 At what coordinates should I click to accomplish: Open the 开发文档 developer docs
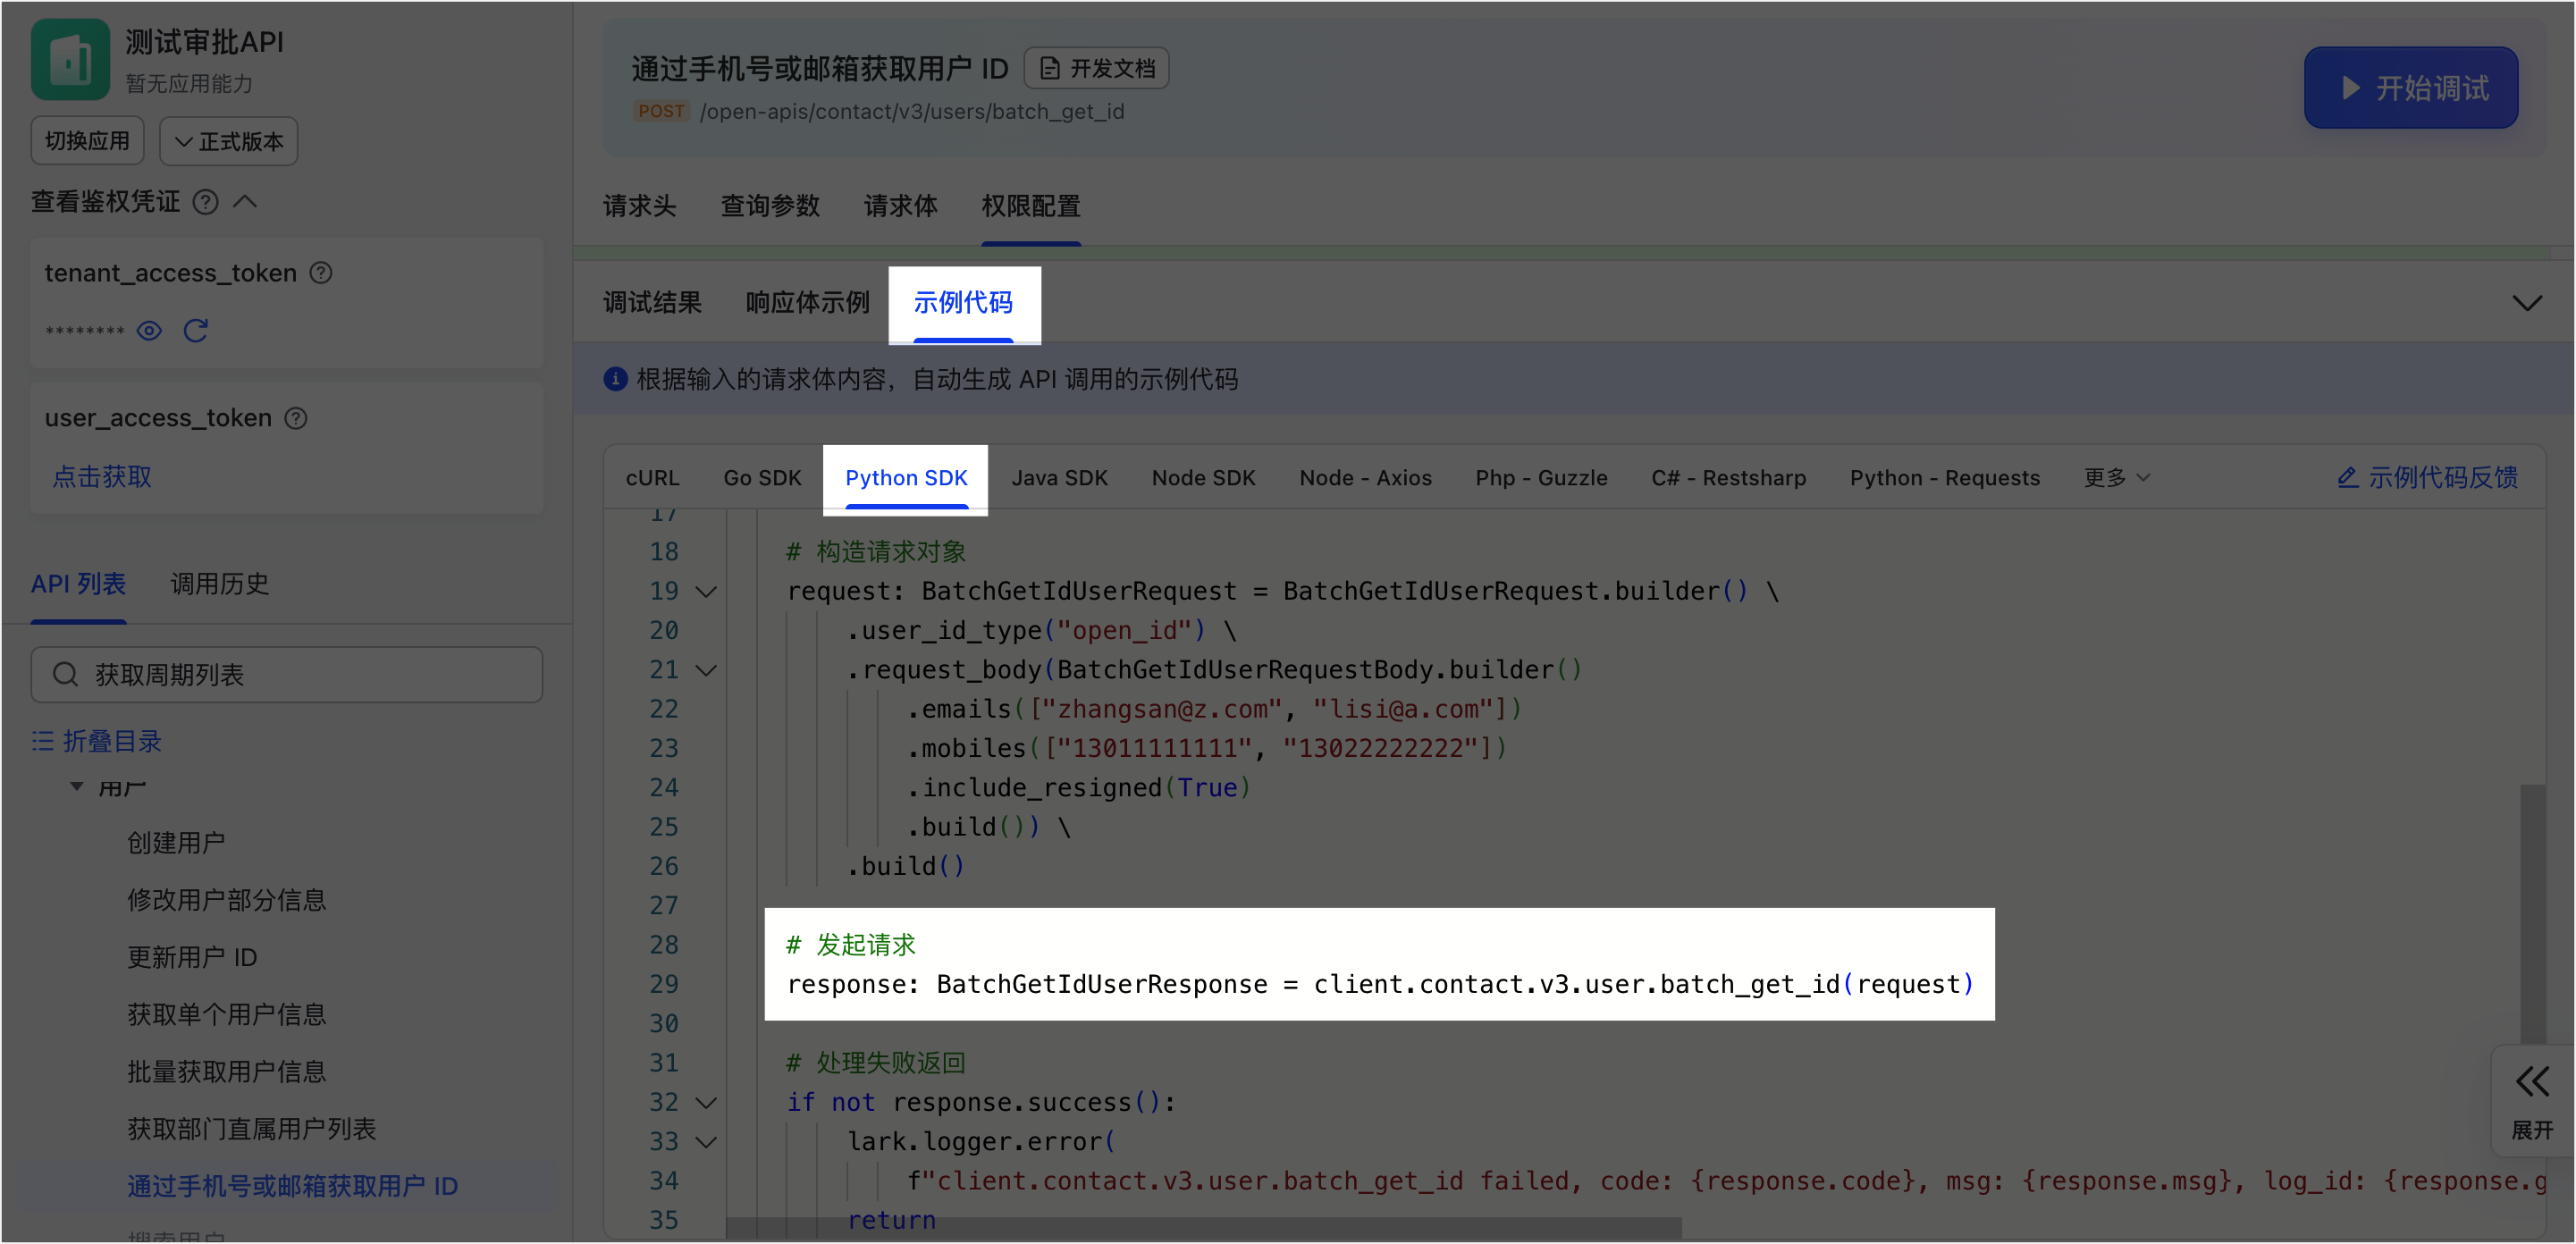click(1097, 68)
